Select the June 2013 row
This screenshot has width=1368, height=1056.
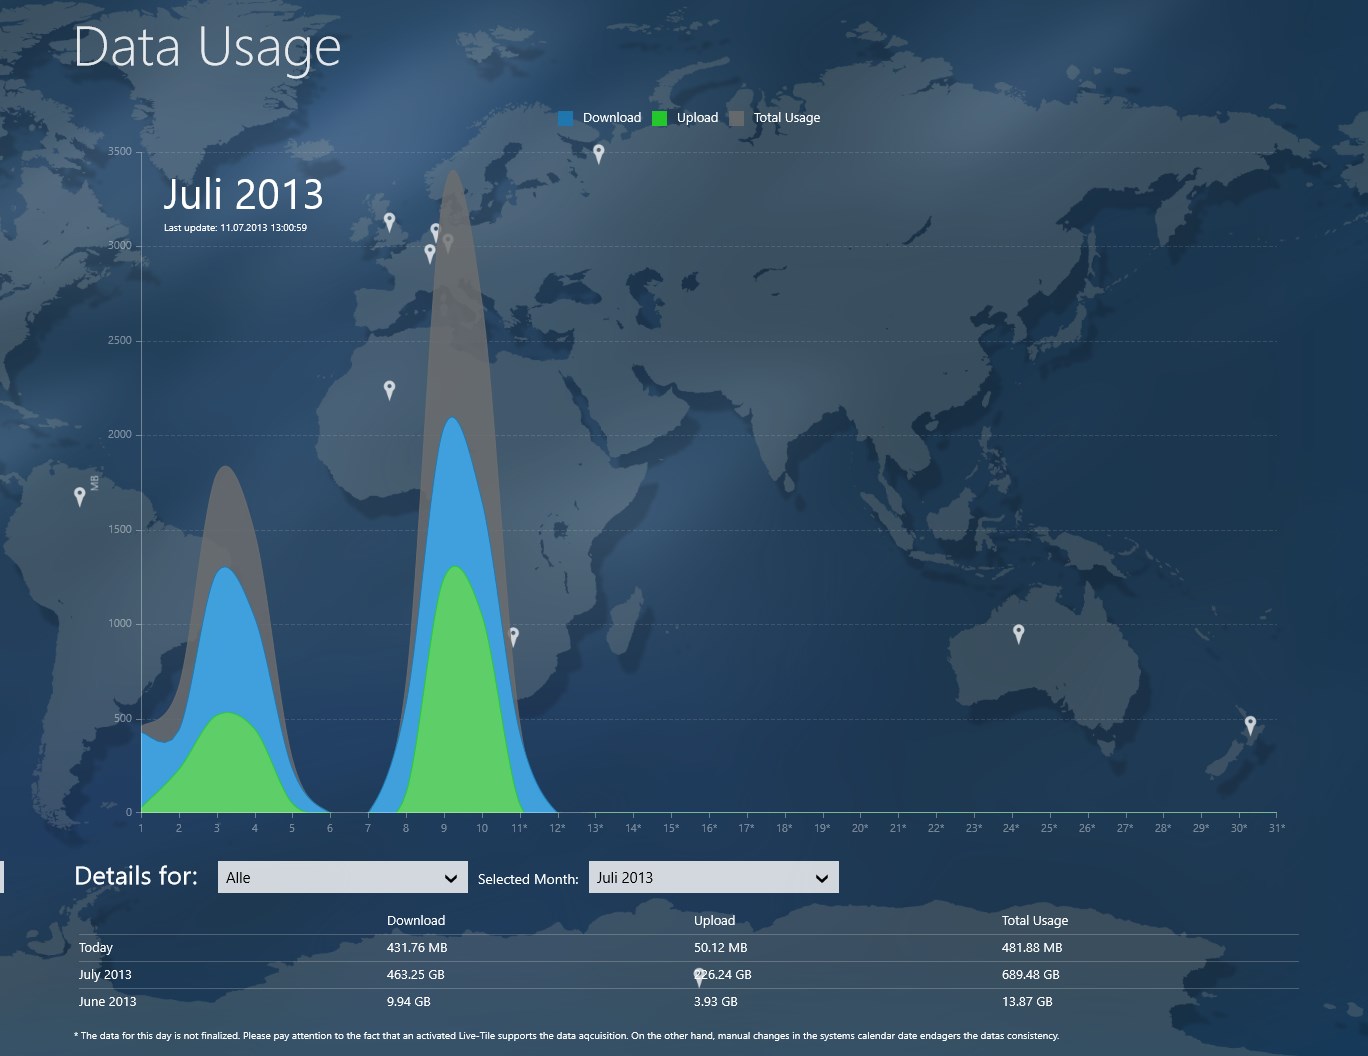click(107, 1001)
